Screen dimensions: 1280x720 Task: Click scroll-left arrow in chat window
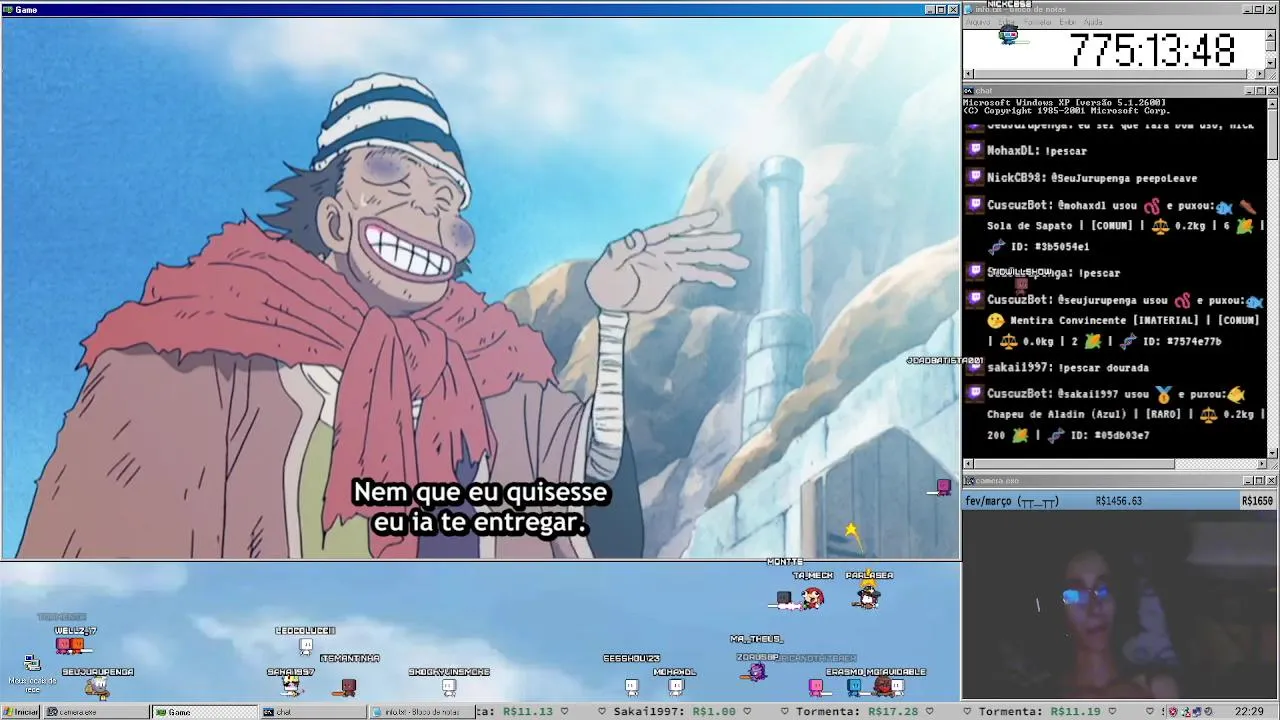tap(968, 464)
